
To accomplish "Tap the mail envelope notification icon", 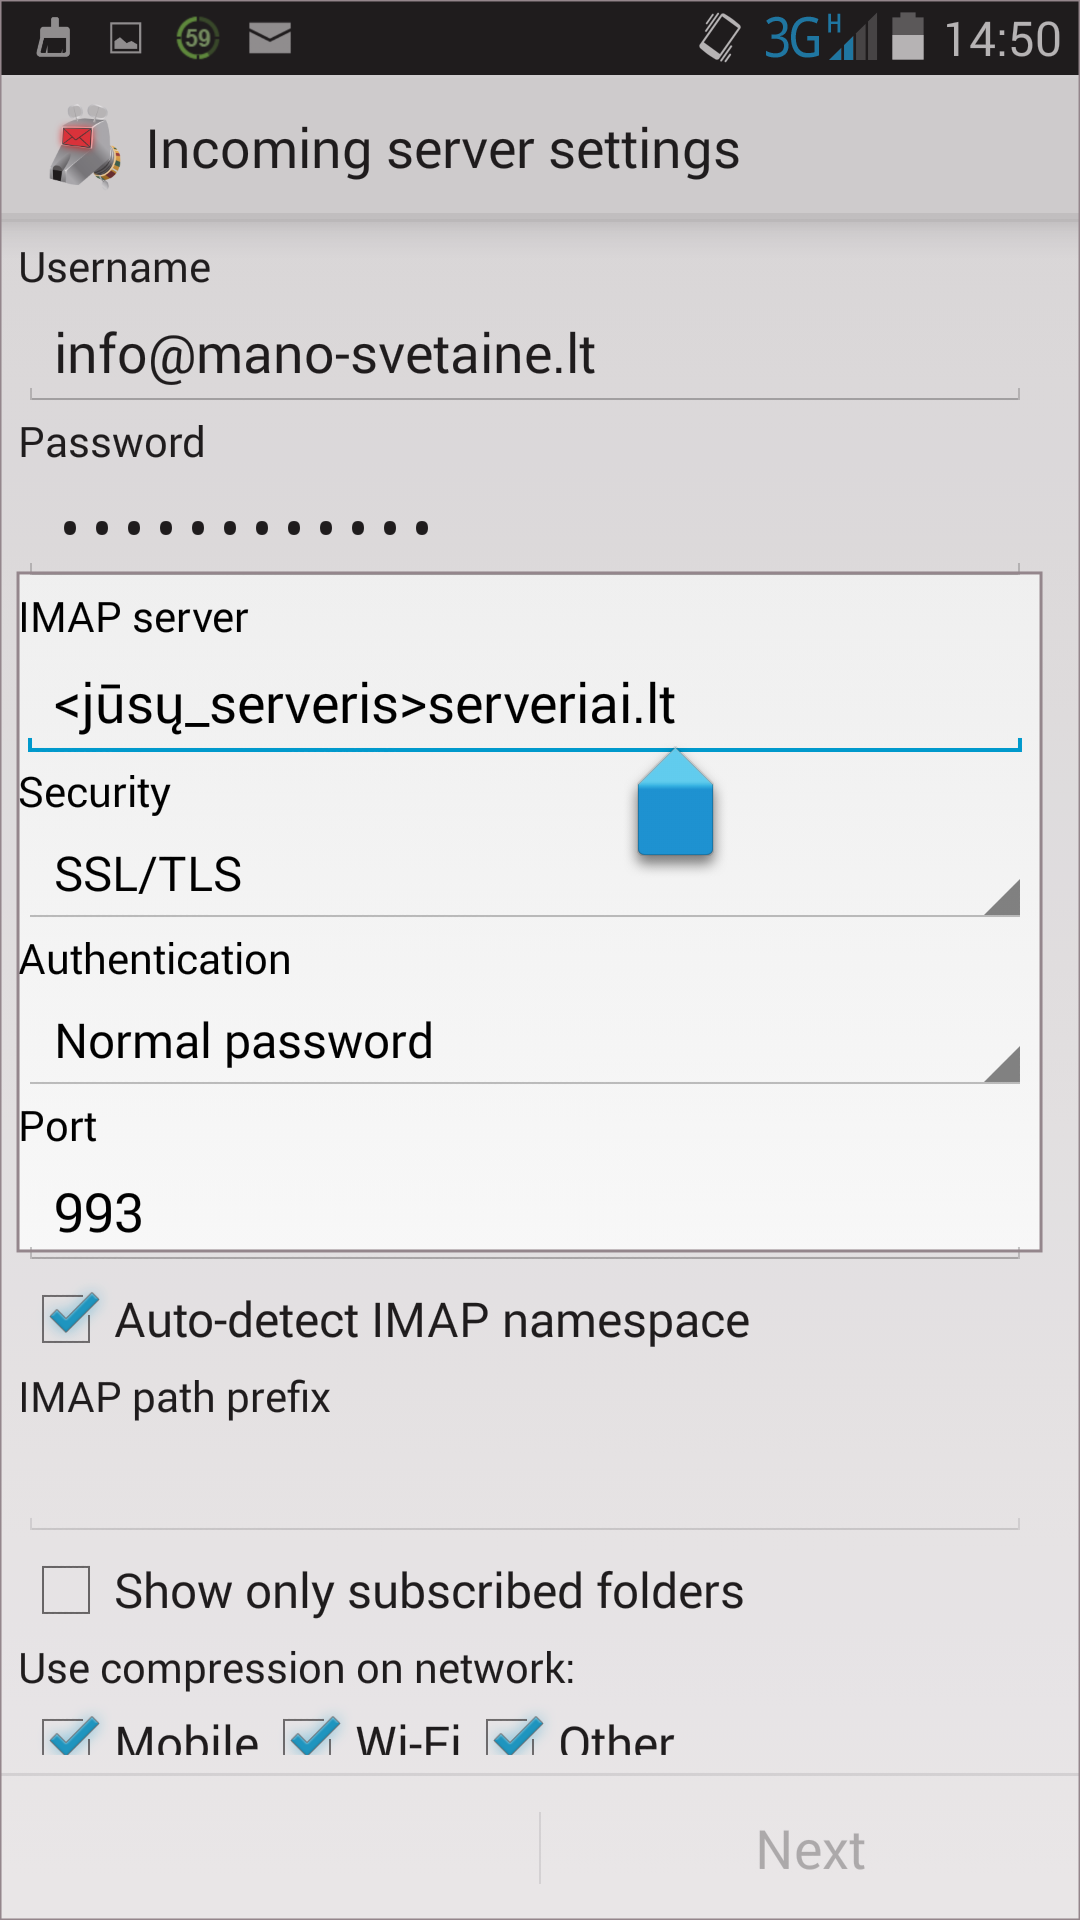I will point(269,38).
